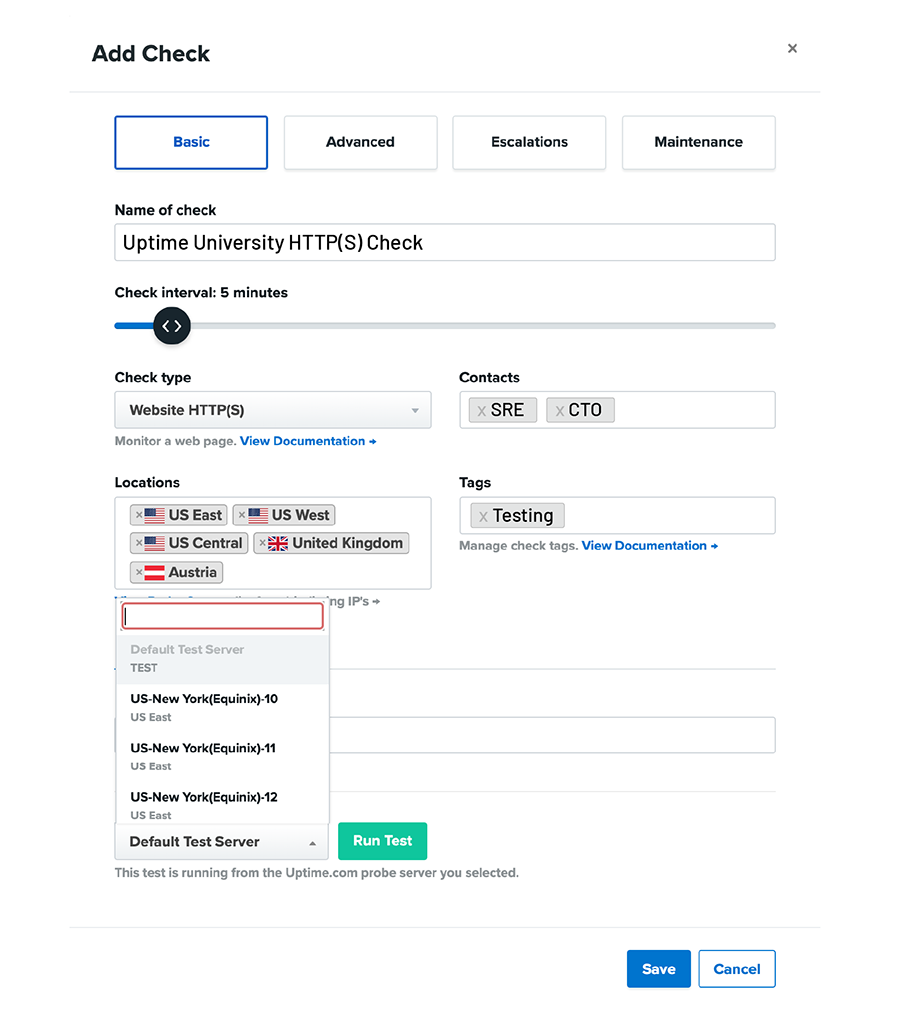Click the Name of check field
The height and width of the screenshot is (1020, 900).
click(445, 243)
